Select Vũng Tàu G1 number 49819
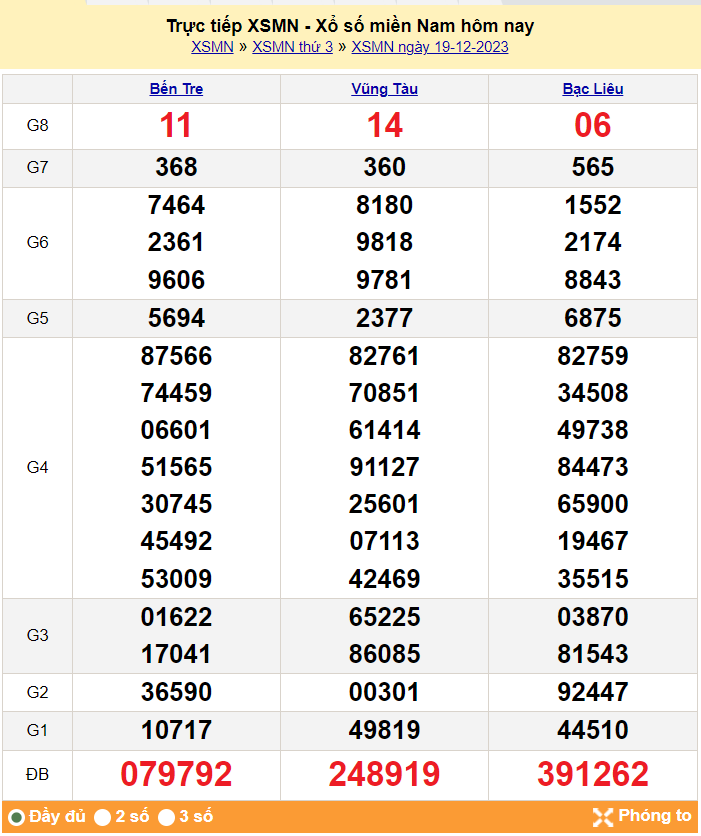Image resolution: width=701 pixels, height=836 pixels. 384,730
